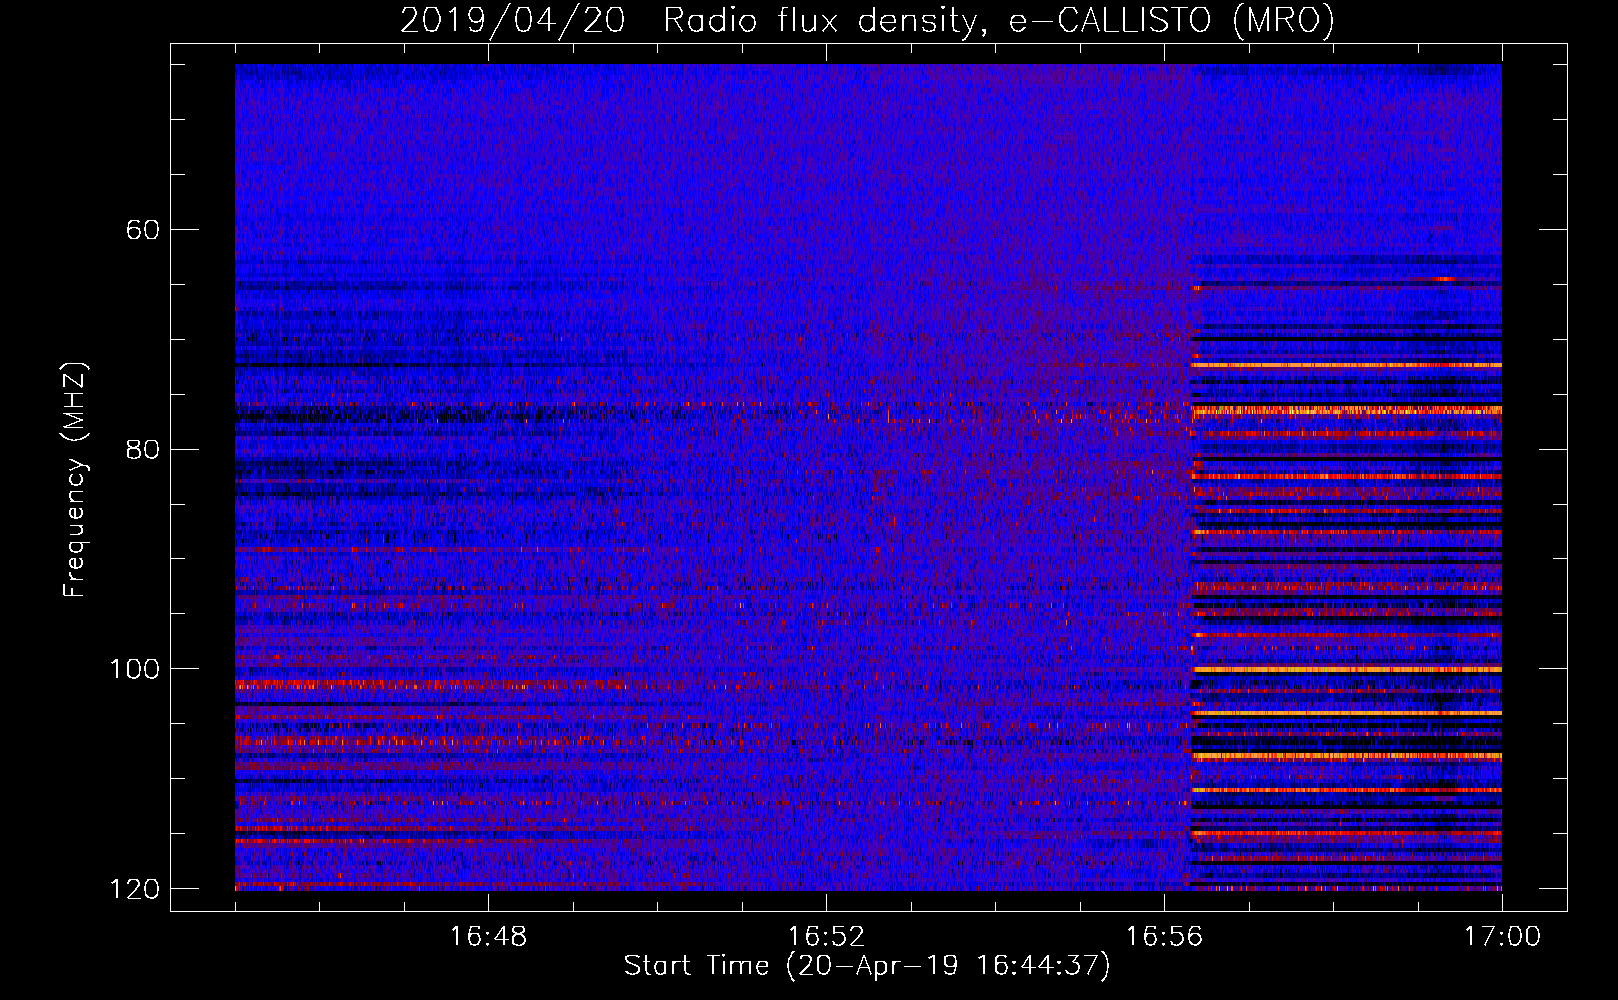Click the 'Frequency (MHZ)' axis label

click(x=75, y=480)
